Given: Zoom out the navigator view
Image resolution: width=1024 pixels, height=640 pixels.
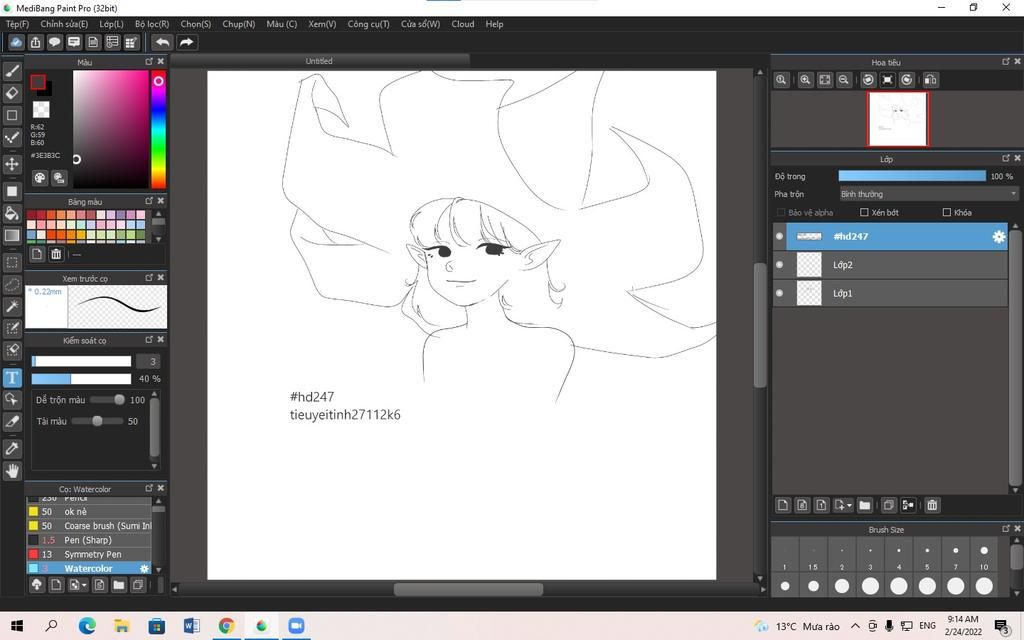Looking at the screenshot, I should point(844,80).
